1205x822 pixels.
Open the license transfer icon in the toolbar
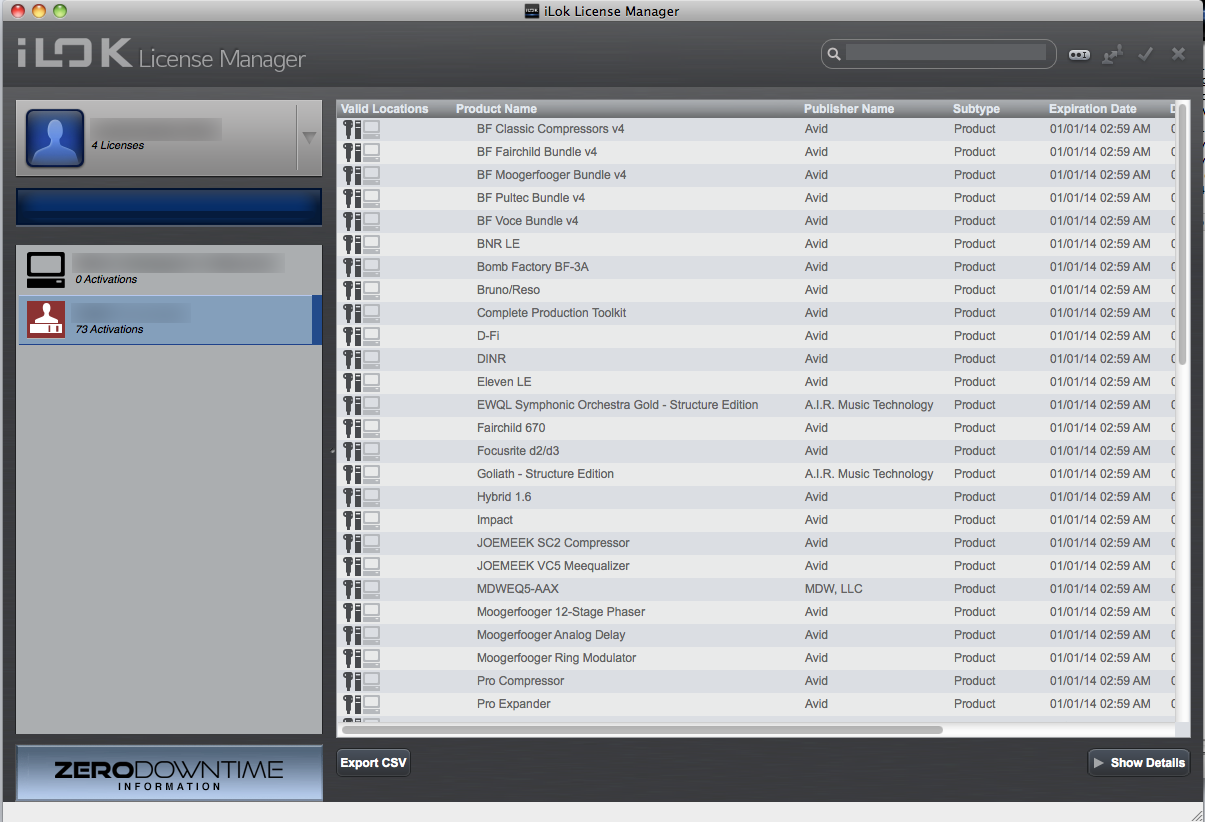1112,54
